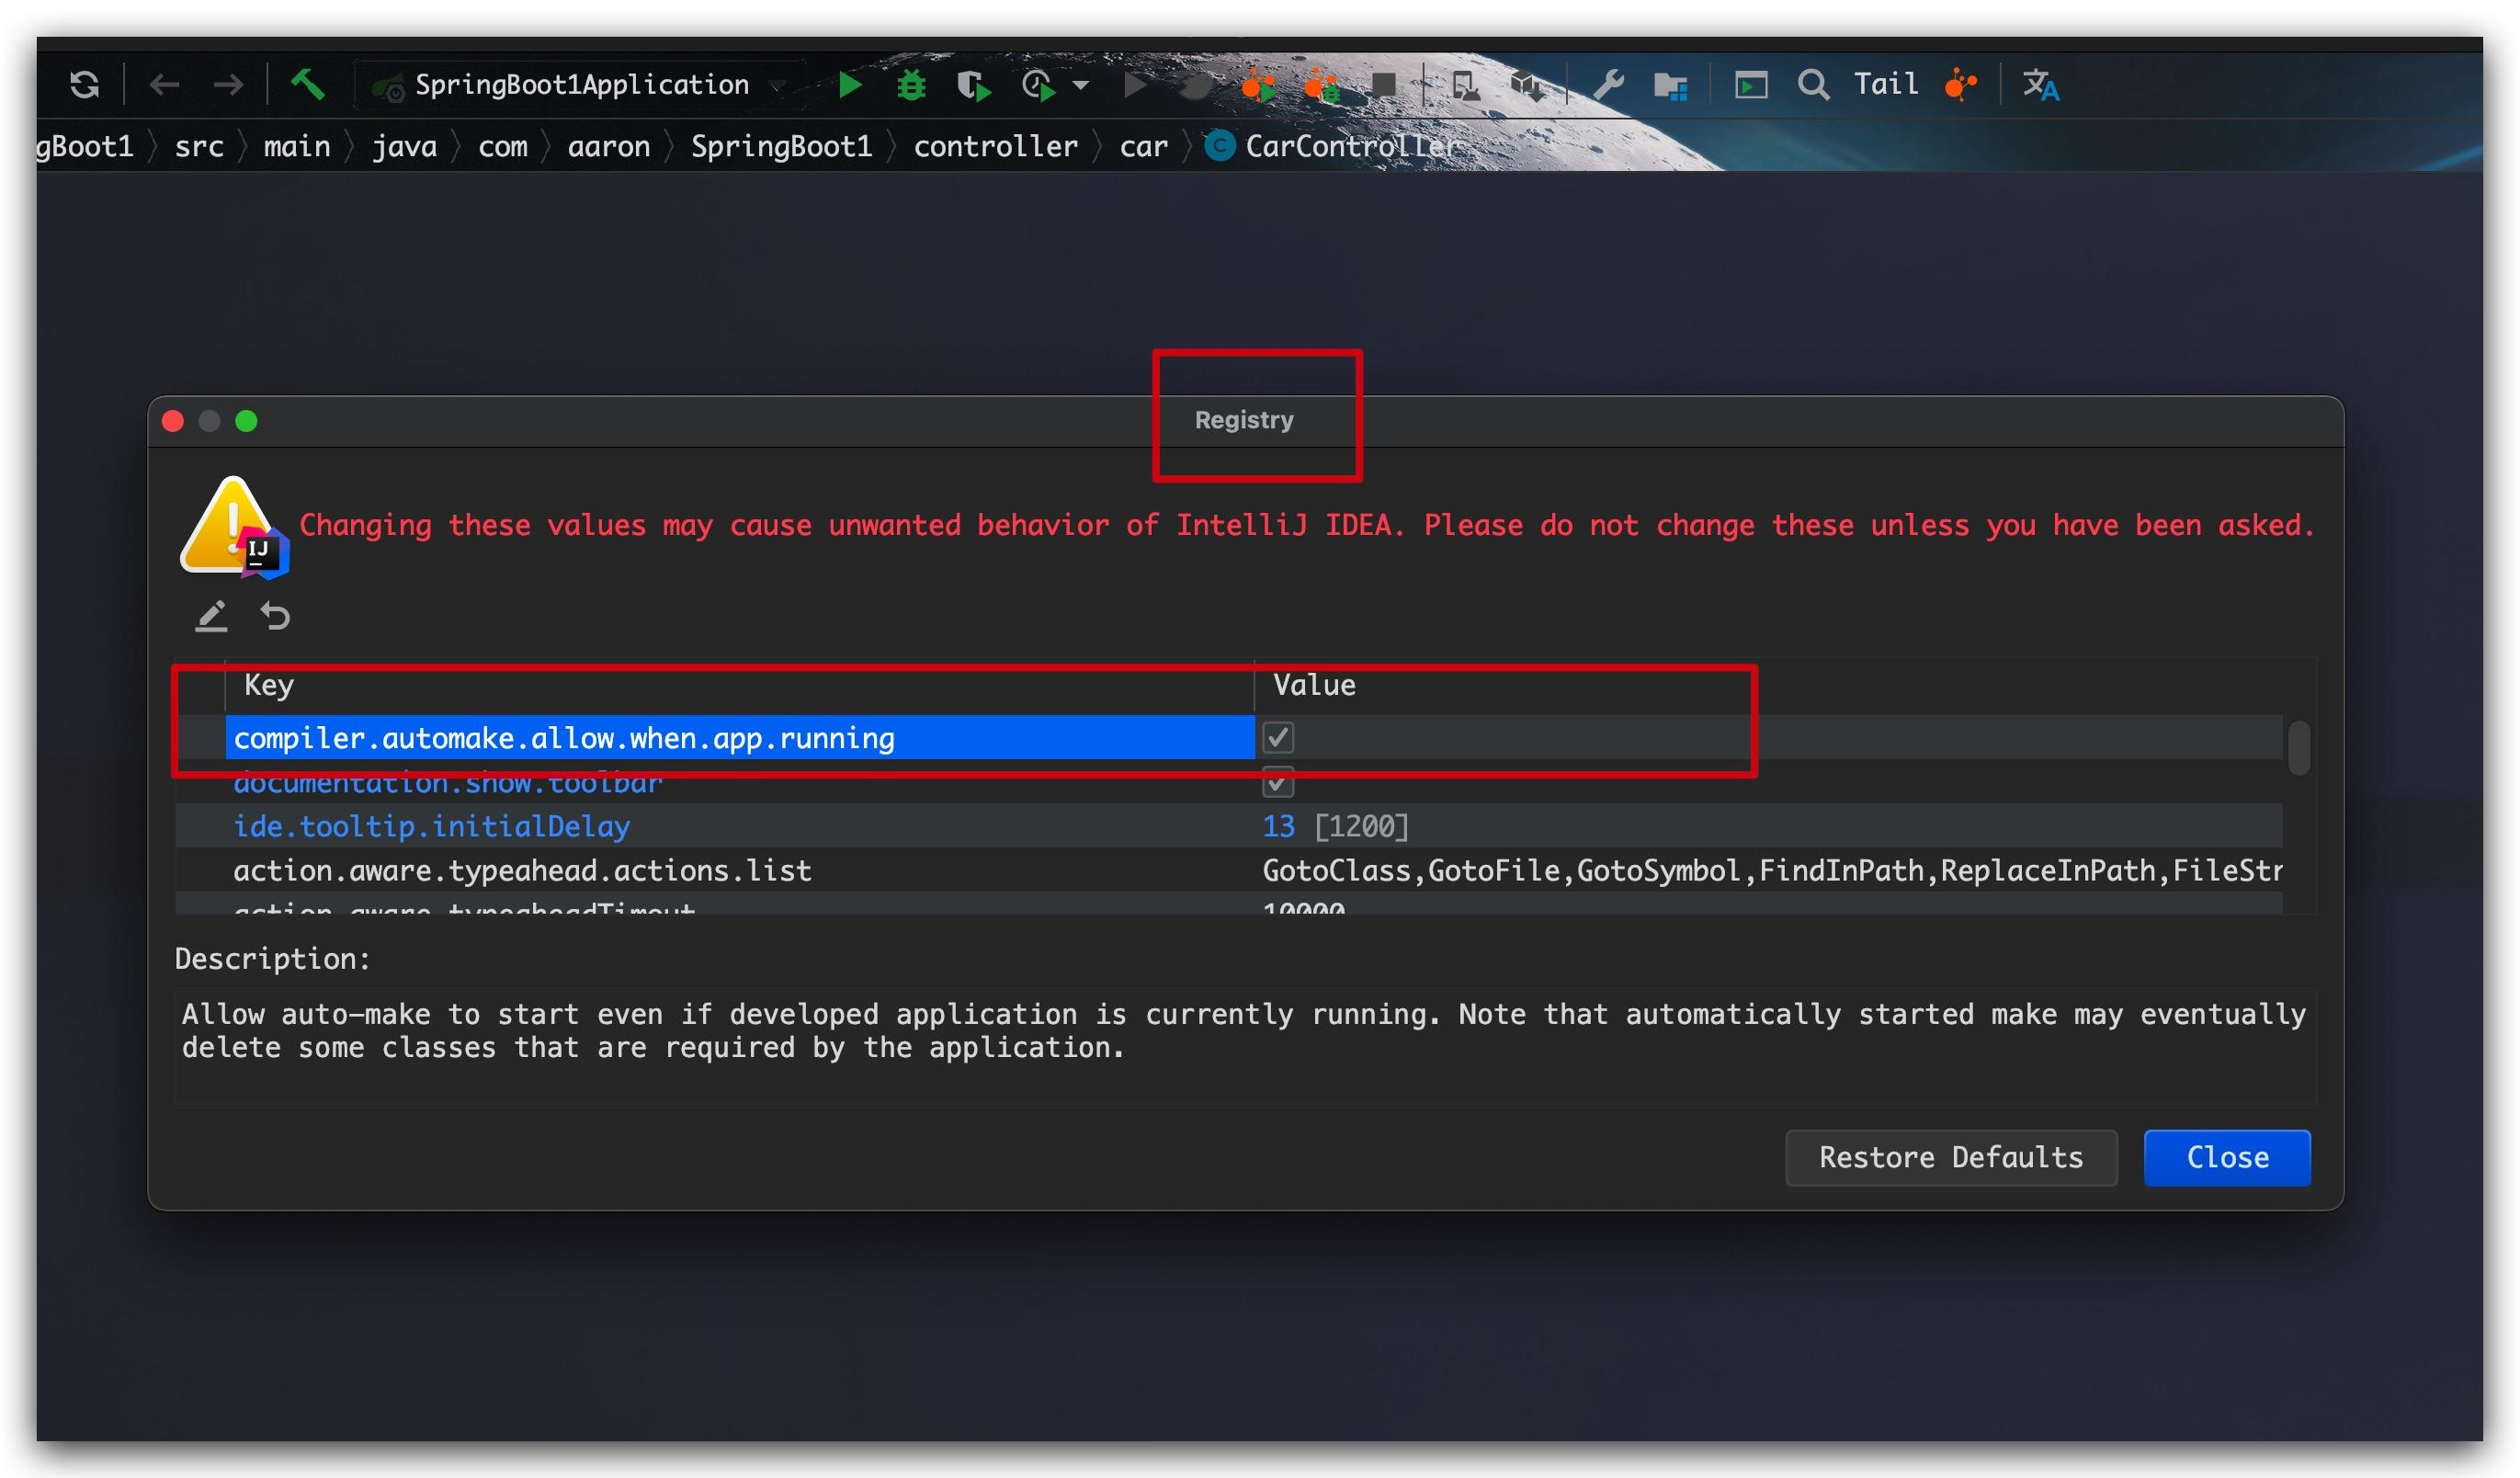Start debugging with the green bug icon
The height and width of the screenshot is (1478, 2520).
(x=911, y=85)
